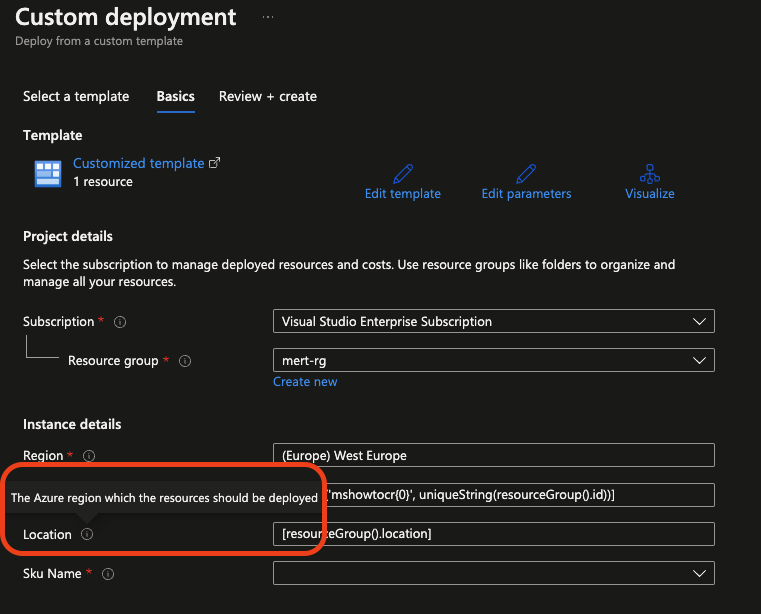Screen dimensions: 761x614
Task: Click the info icon beside Resource group
Action: [x=184, y=361]
